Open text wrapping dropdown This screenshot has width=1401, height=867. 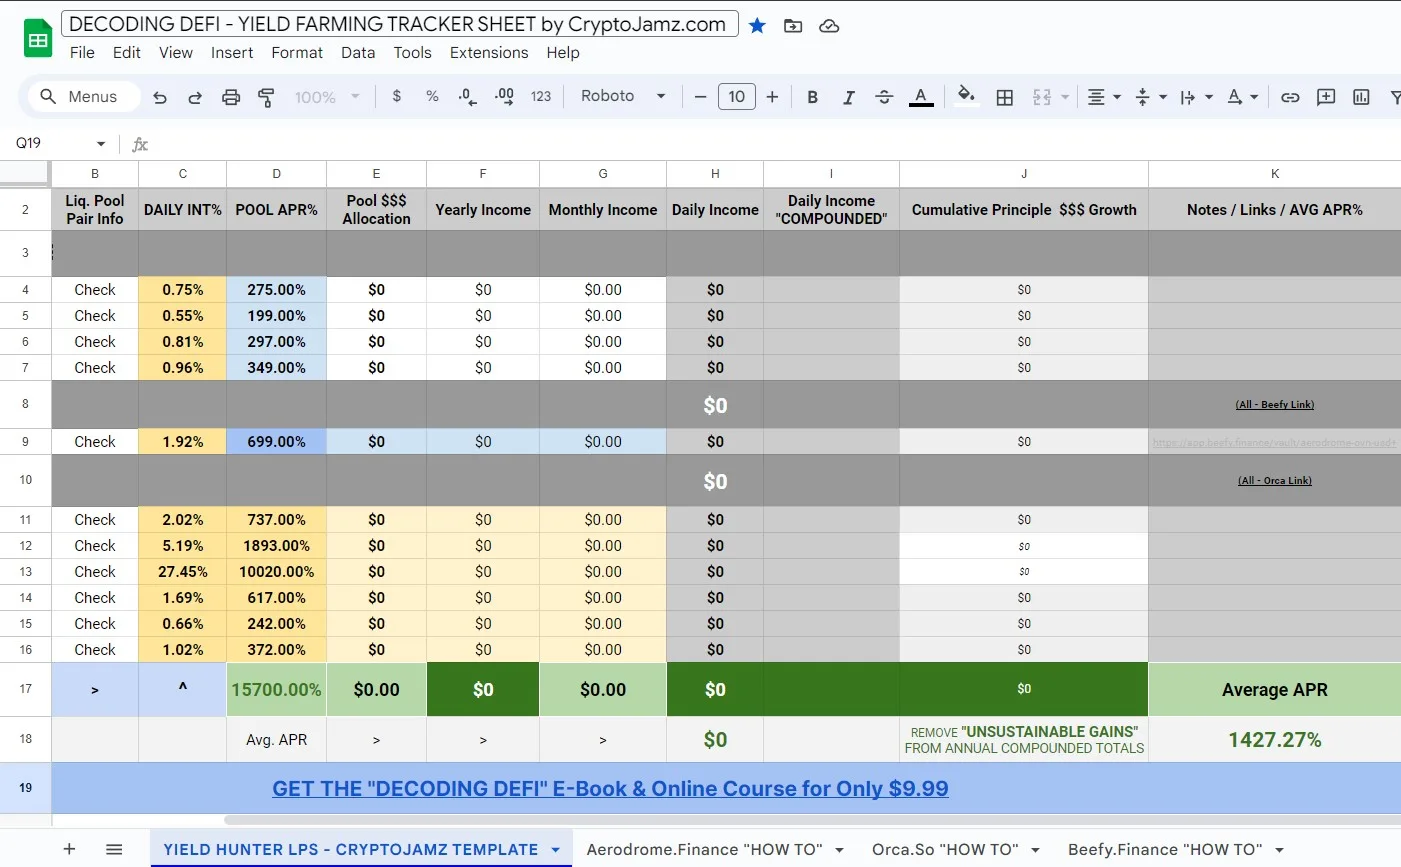pos(1196,97)
